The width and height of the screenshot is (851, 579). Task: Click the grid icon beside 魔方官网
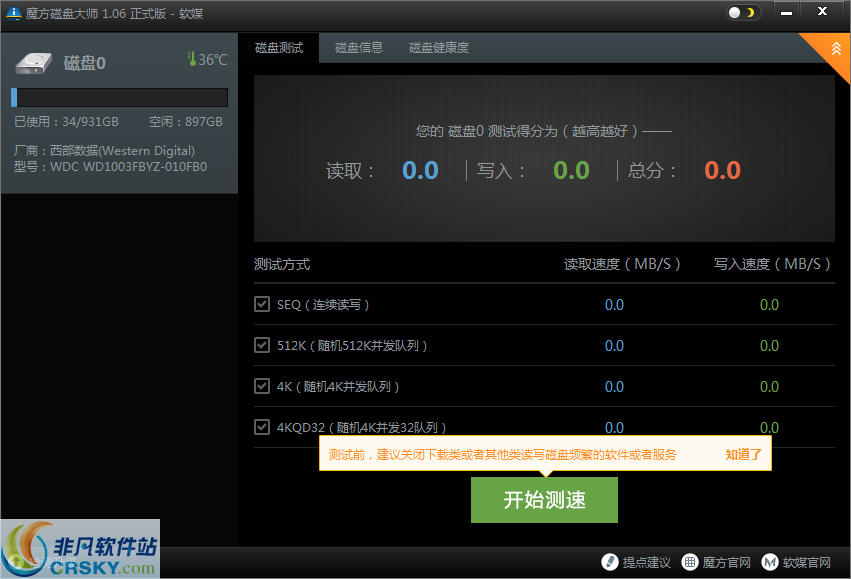(x=689, y=562)
